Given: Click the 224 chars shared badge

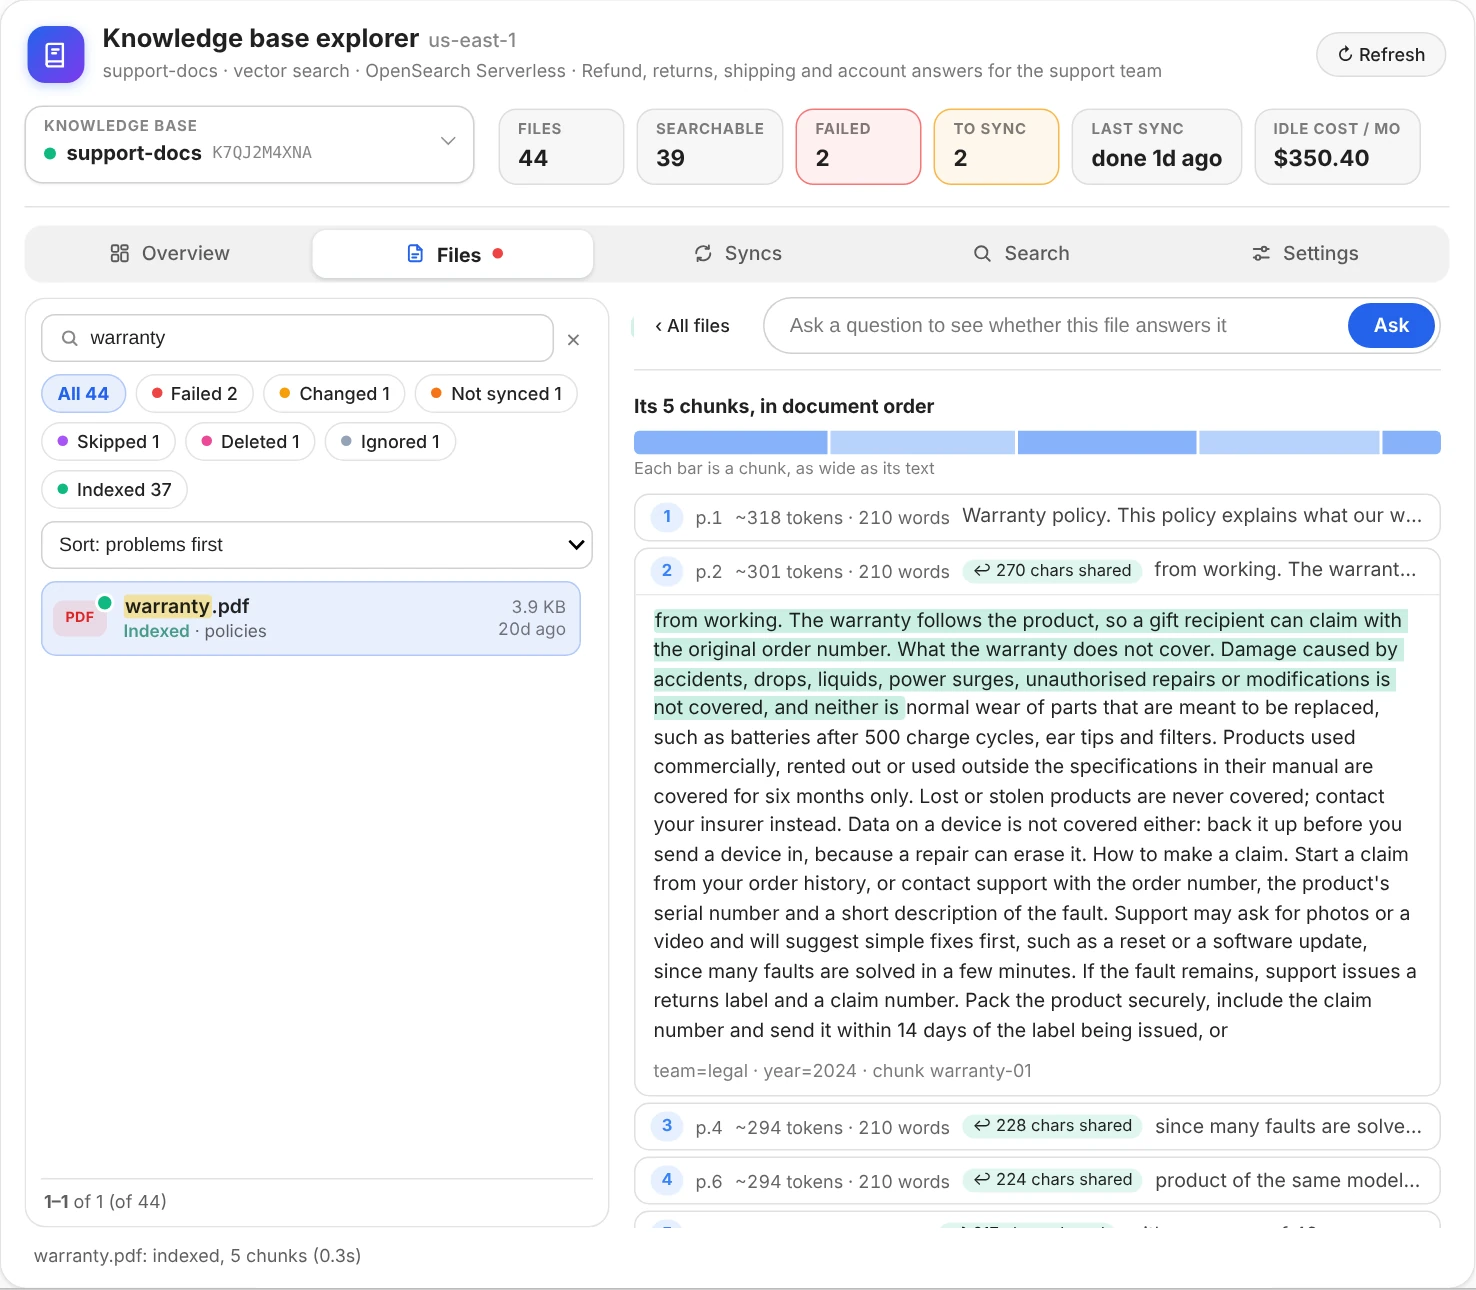Looking at the screenshot, I should coord(1053,1180).
